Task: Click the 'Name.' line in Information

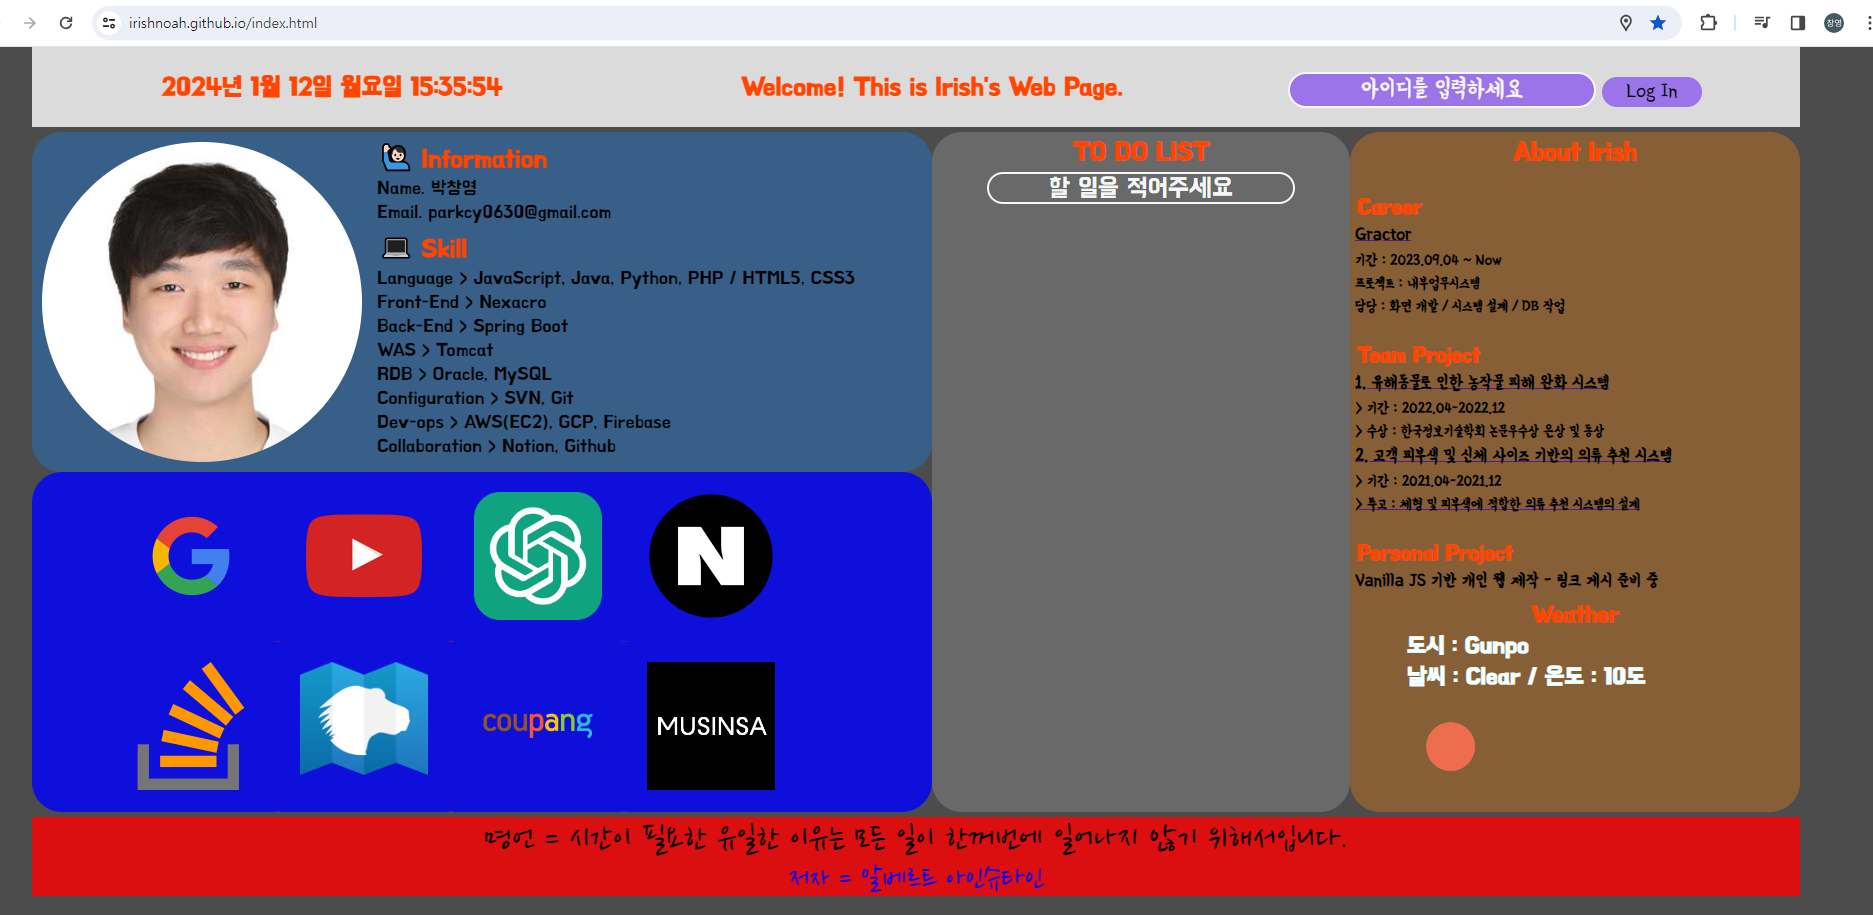Action: [x=427, y=188]
